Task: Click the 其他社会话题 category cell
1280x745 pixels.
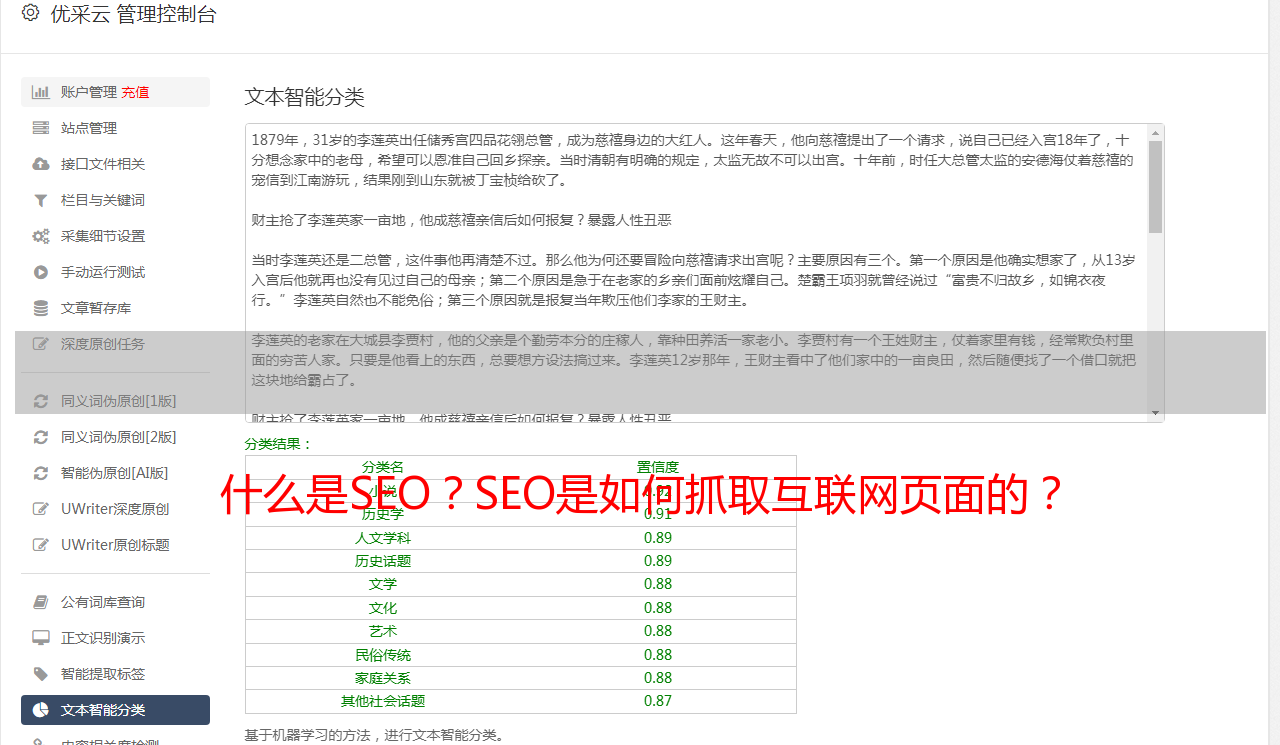Action: pyautogui.click(x=383, y=701)
